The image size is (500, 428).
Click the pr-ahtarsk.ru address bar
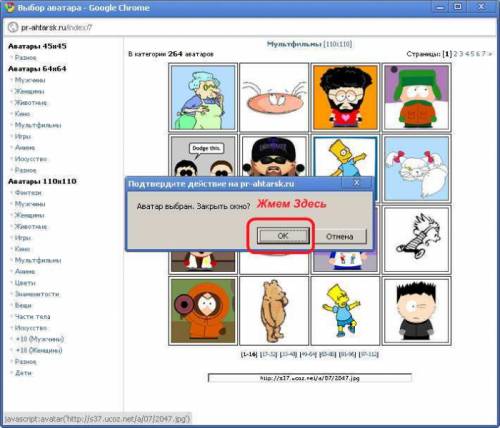click(250, 27)
